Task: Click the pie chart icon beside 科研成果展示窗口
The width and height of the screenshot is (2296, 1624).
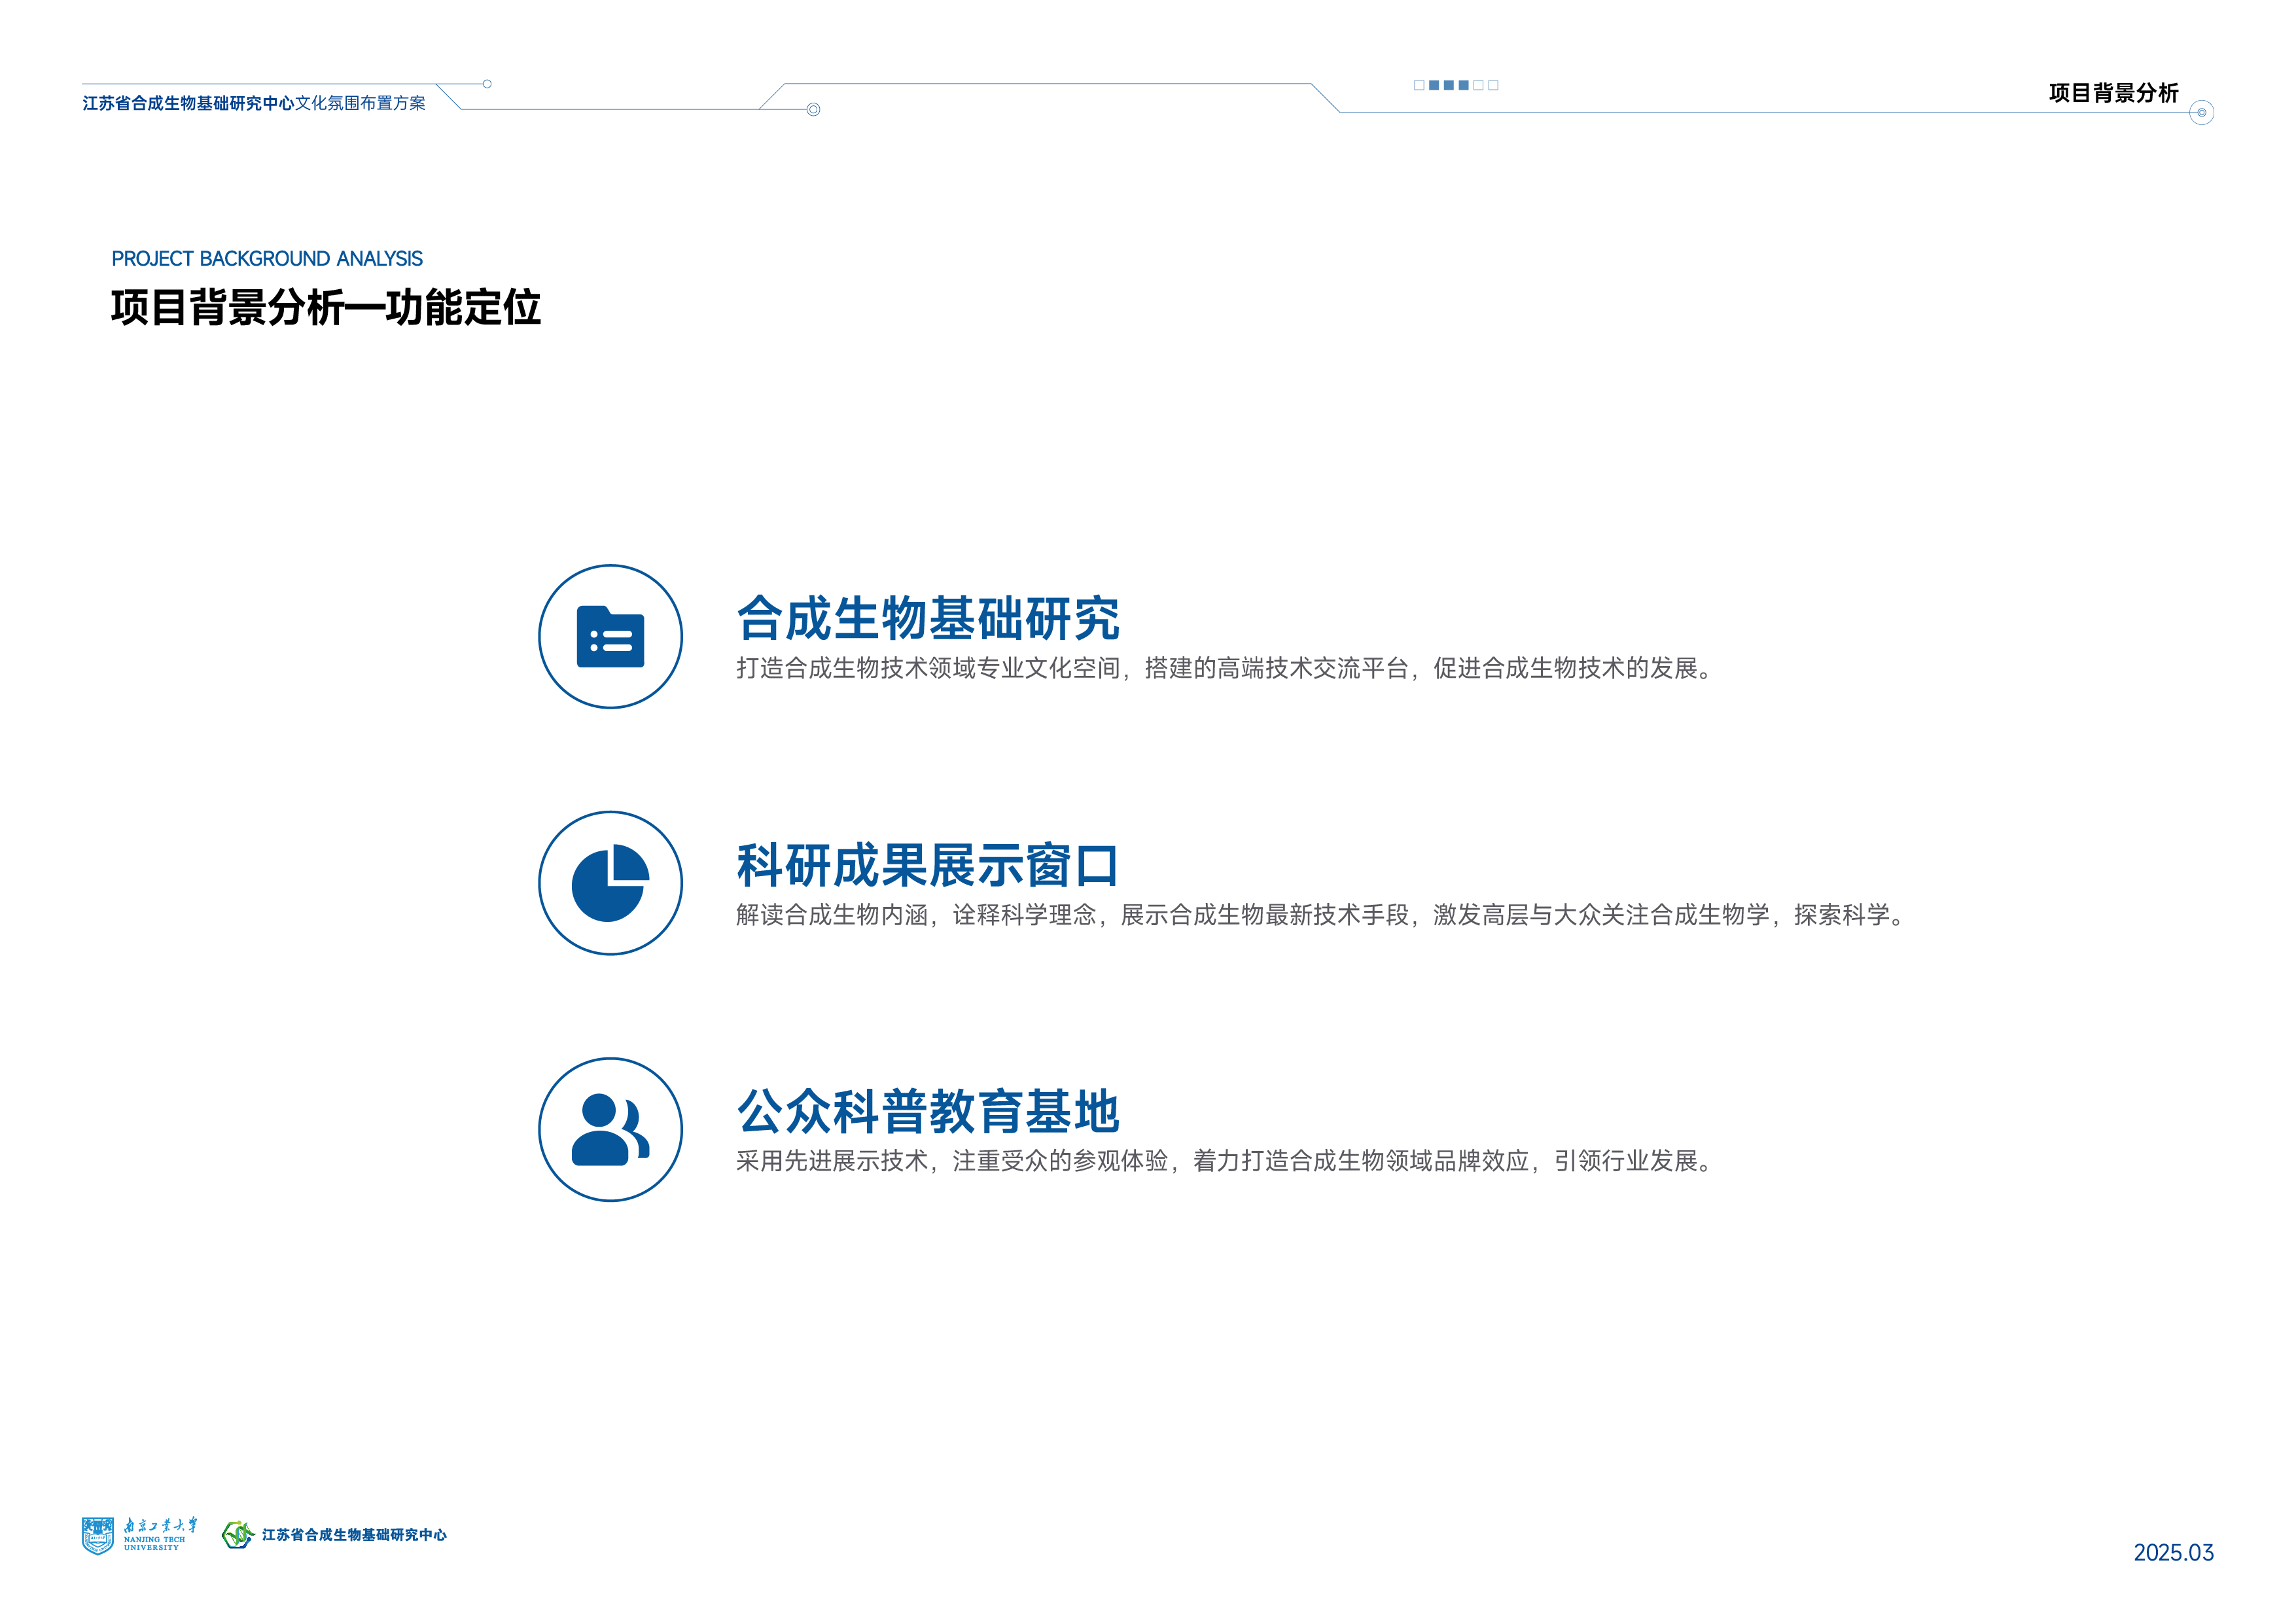Action: (610, 883)
